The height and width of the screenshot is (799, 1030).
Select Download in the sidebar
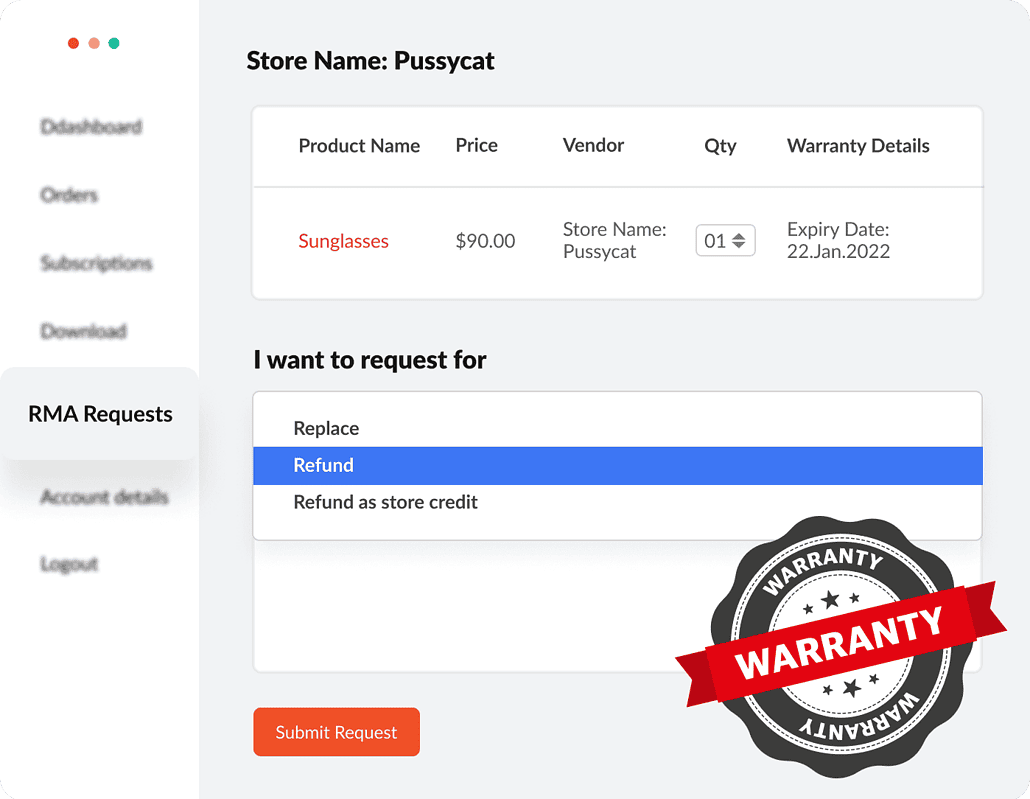(x=83, y=331)
